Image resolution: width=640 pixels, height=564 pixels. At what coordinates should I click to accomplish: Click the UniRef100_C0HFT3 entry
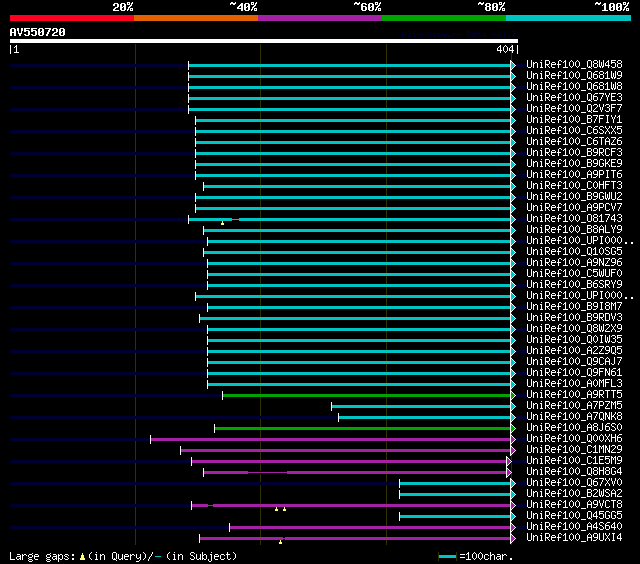pyautogui.click(x=574, y=186)
